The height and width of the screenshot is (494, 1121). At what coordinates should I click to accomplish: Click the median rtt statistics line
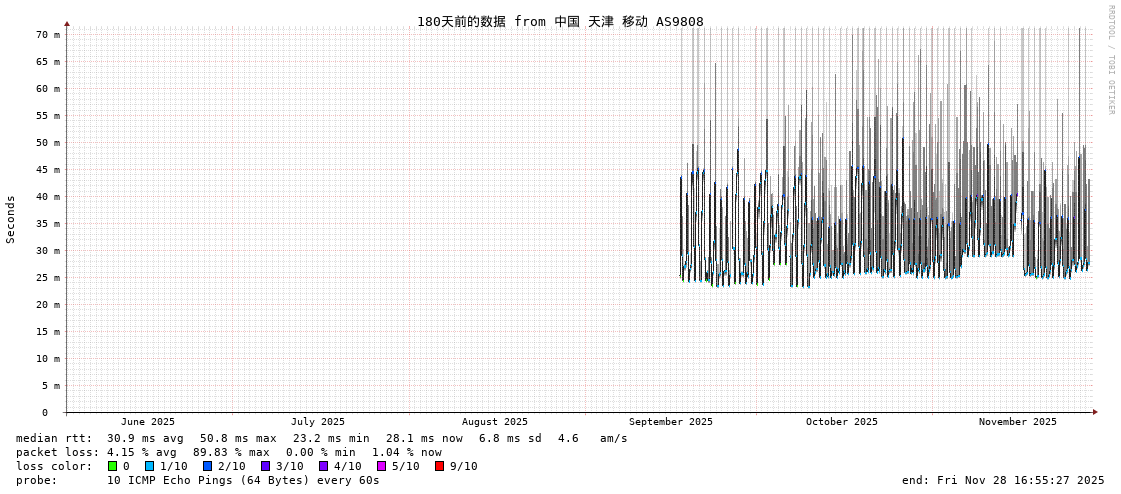(x=321, y=438)
